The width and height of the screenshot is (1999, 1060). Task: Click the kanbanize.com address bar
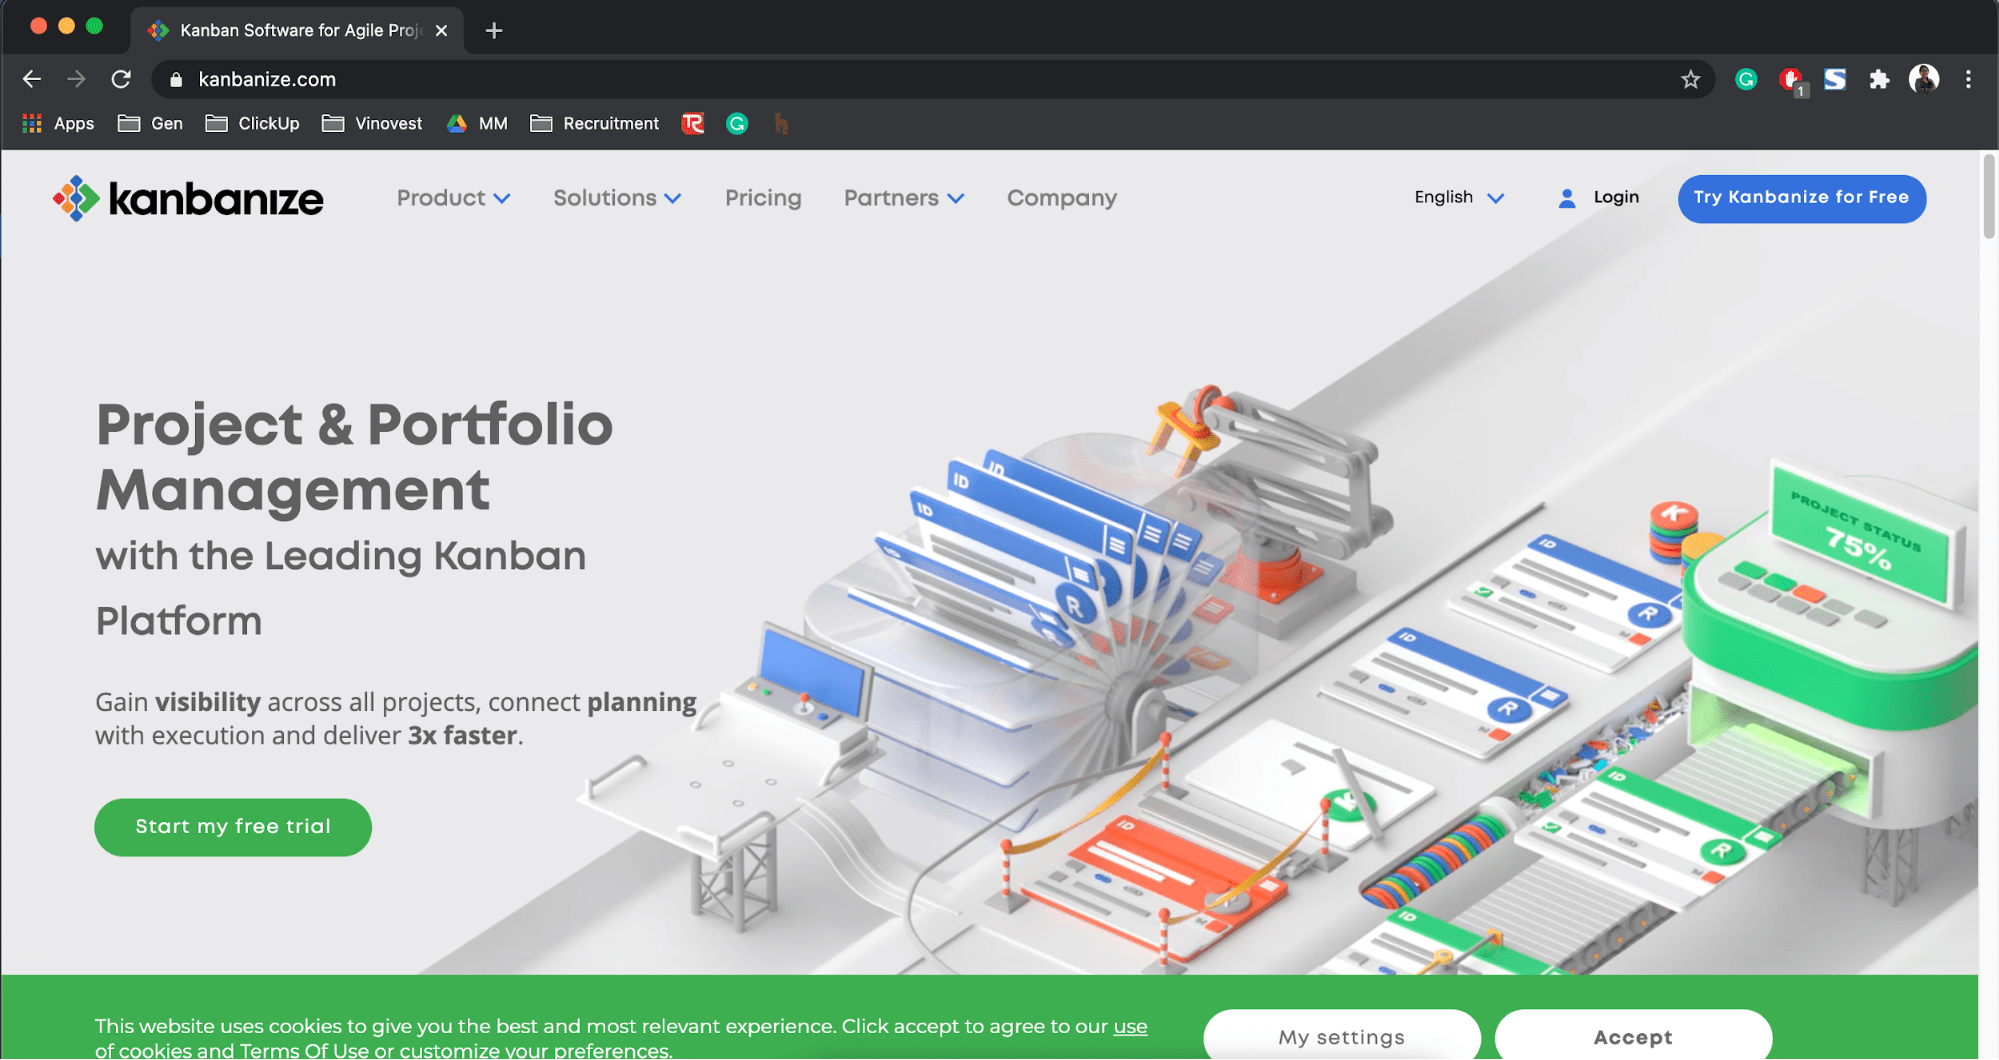(x=932, y=79)
